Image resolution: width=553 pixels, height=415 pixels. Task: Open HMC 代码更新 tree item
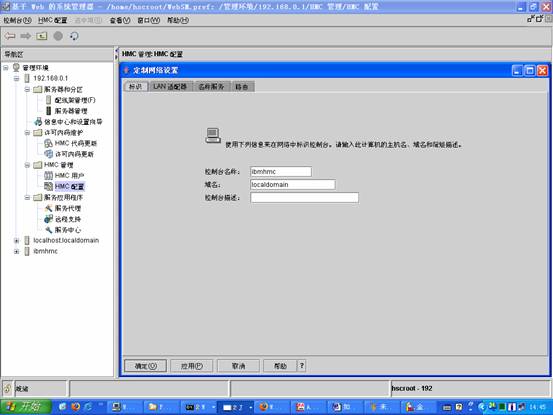[75, 143]
